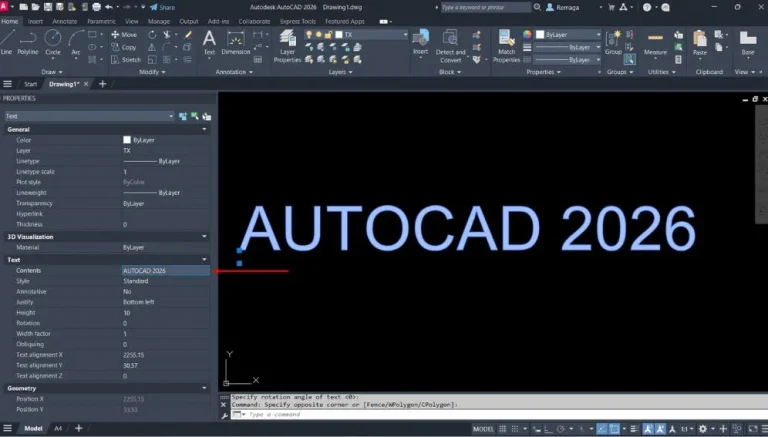
Task: Collapse the General properties section
Action: coord(204,129)
